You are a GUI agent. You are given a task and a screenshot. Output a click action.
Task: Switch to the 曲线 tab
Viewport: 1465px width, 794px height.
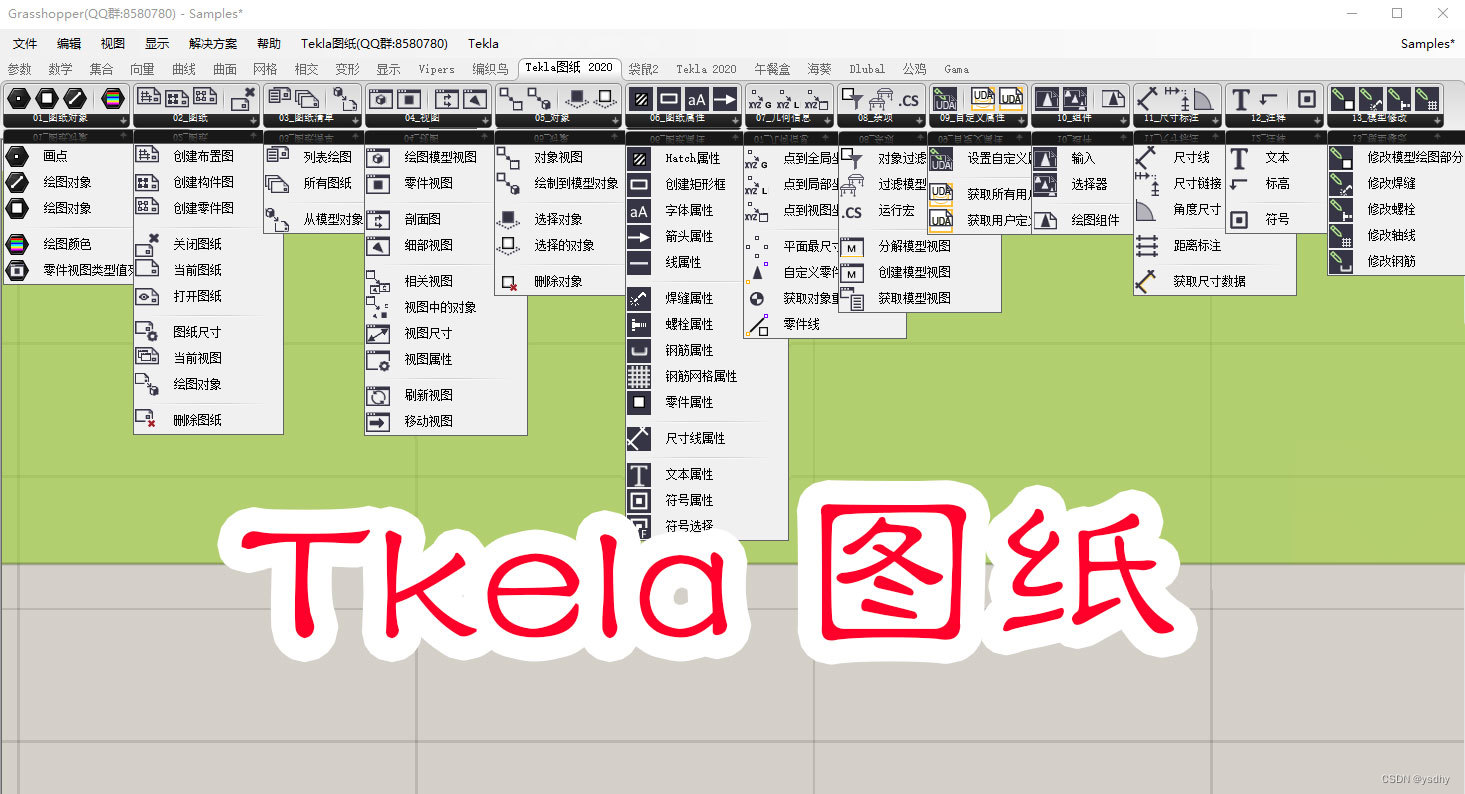click(184, 69)
